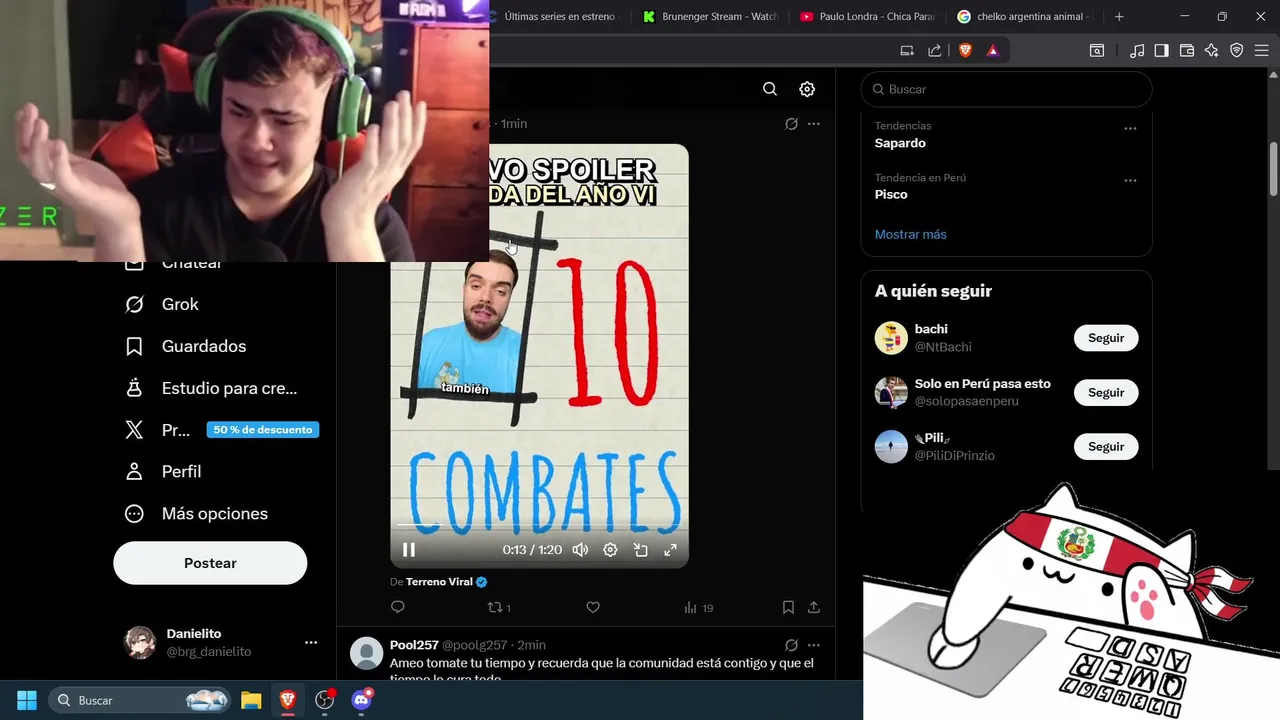Click the share page icon in address bar
This screenshot has height=720, width=1280.
click(935, 50)
